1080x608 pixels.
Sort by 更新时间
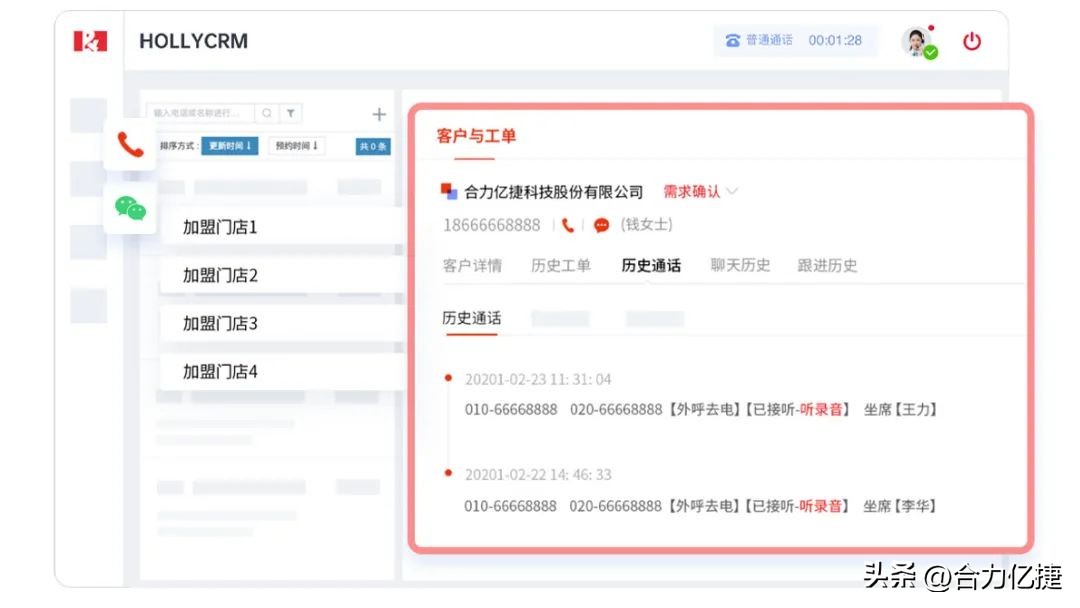(229, 146)
